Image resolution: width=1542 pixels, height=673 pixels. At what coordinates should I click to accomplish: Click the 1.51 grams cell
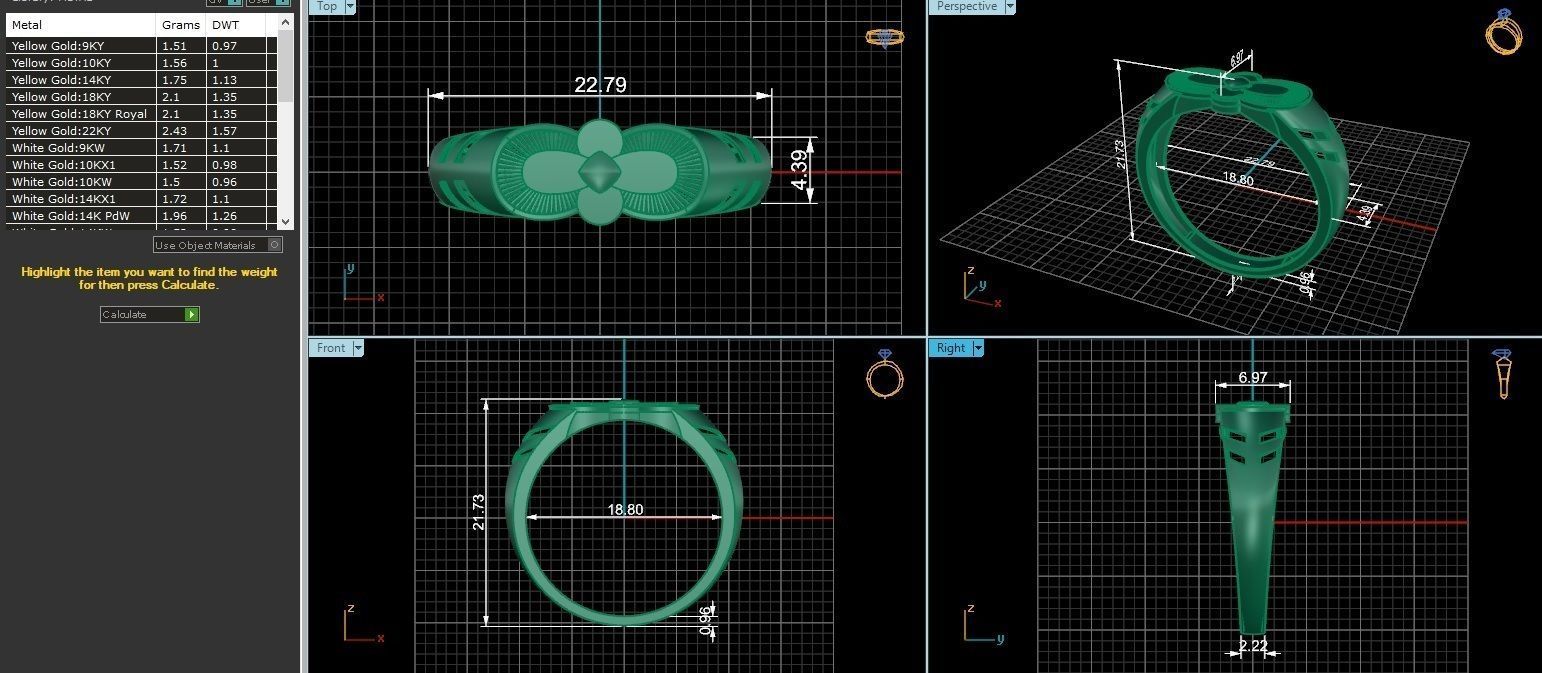[181, 46]
